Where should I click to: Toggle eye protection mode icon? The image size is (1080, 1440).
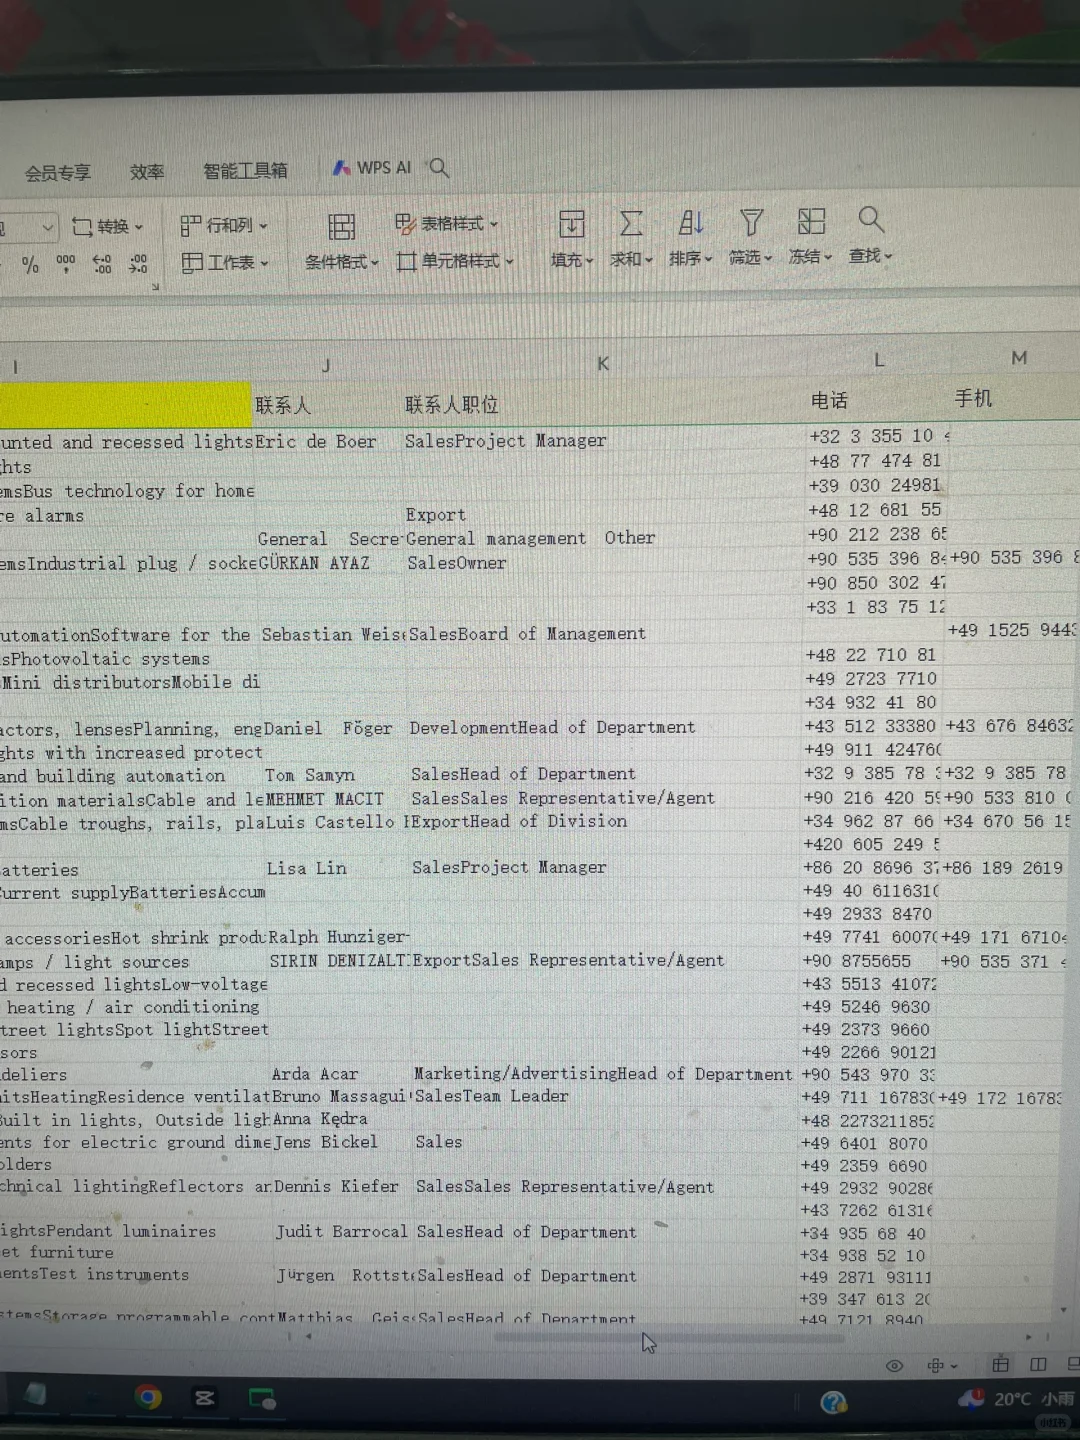pos(895,1366)
